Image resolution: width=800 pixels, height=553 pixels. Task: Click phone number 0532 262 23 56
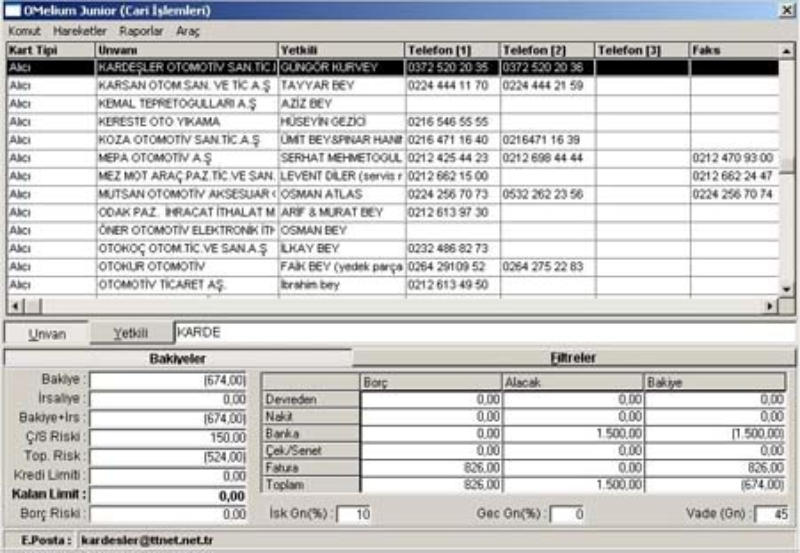(547, 194)
